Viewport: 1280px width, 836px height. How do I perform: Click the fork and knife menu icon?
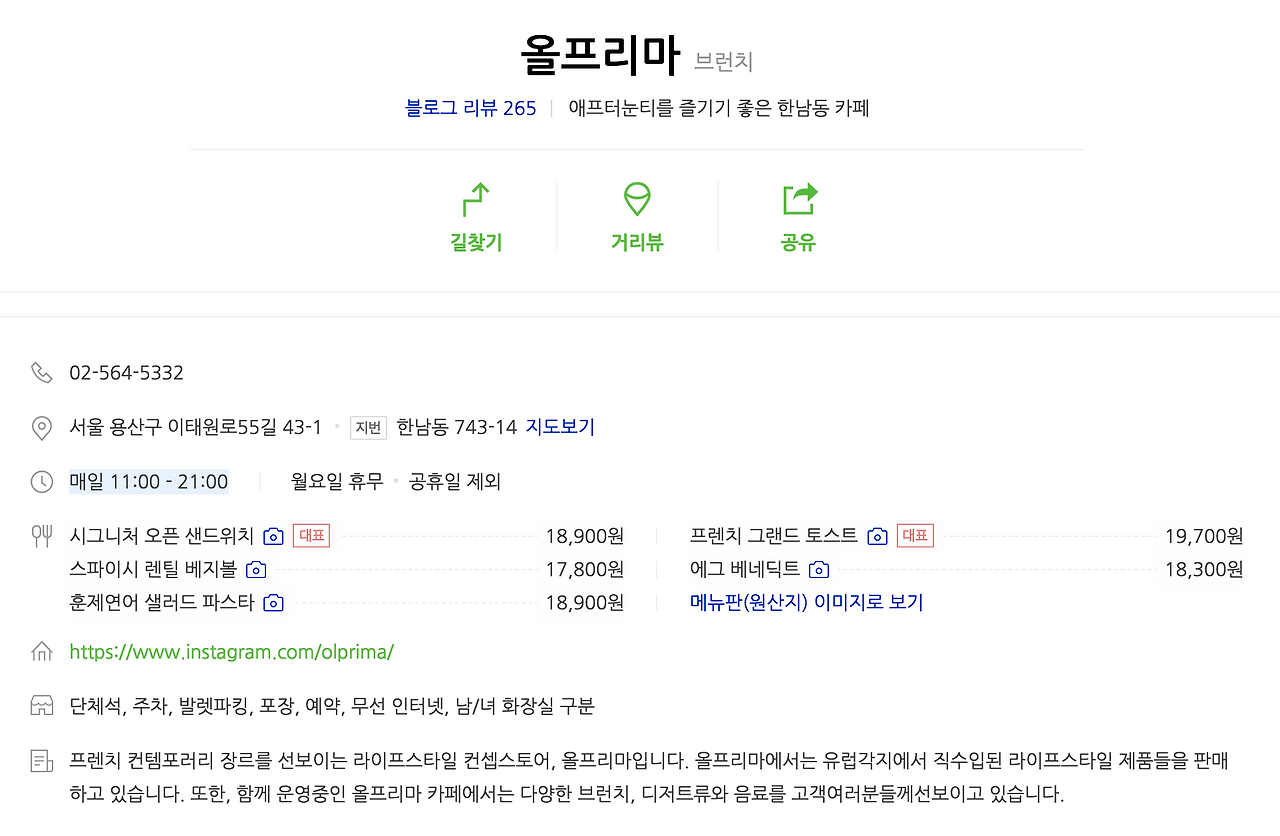[x=41, y=535]
